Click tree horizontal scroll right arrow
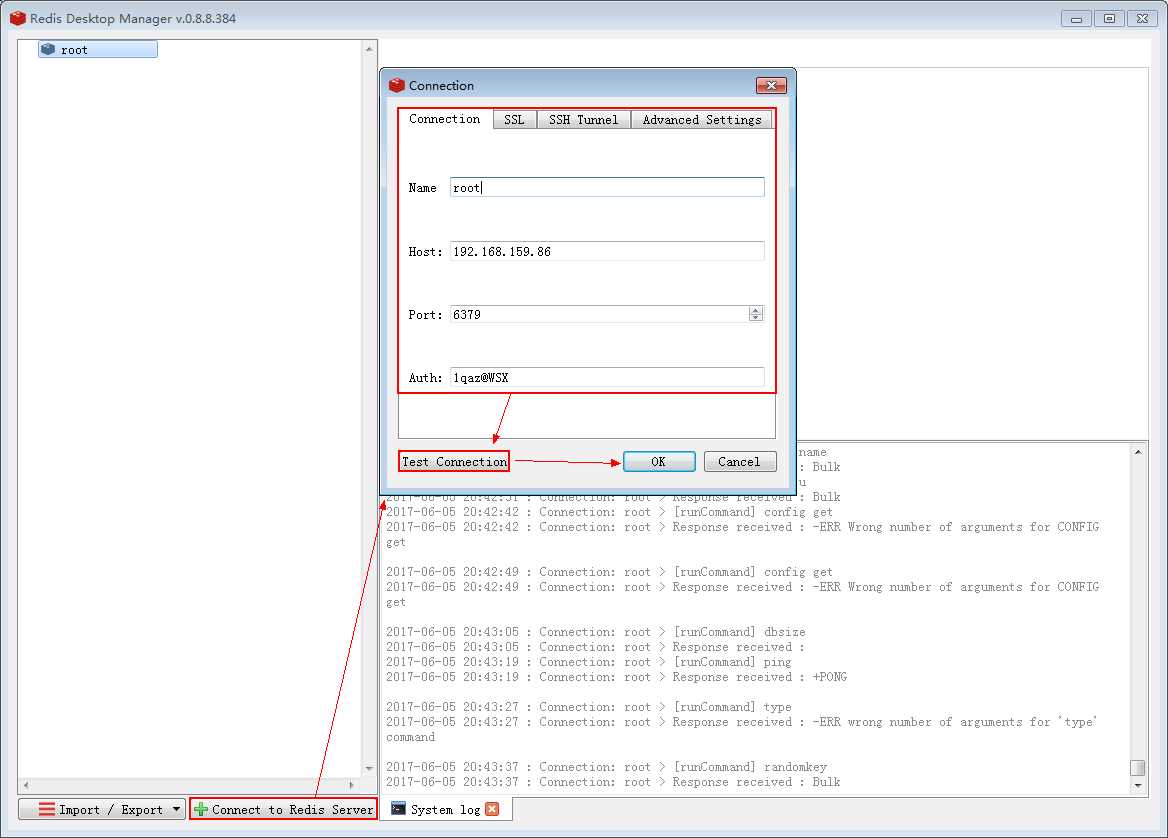1168x838 pixels. tap(352, 785)
